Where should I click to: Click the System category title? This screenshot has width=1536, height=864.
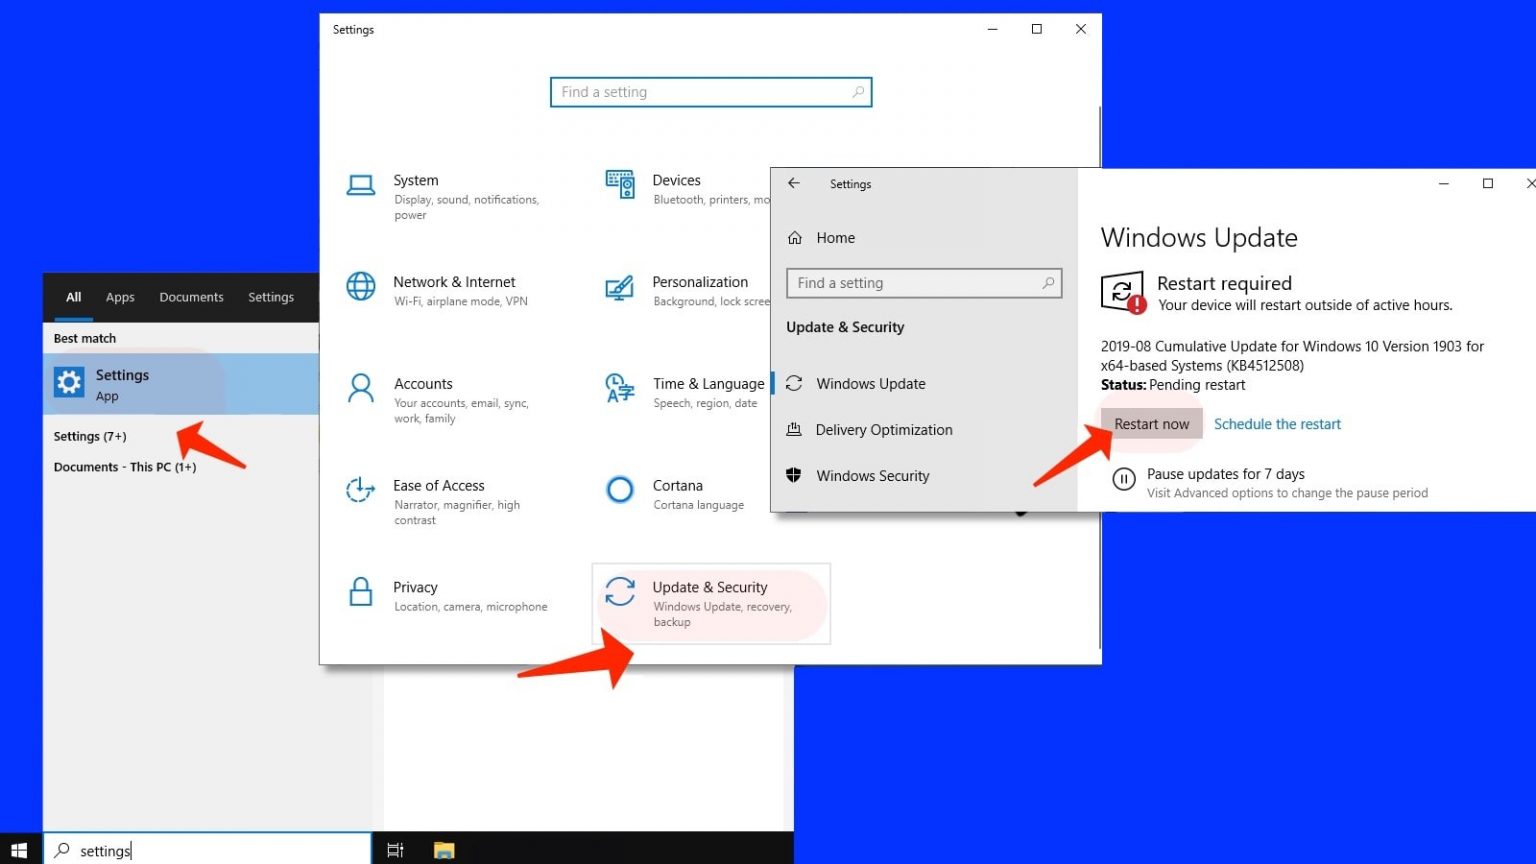(415, 180)
